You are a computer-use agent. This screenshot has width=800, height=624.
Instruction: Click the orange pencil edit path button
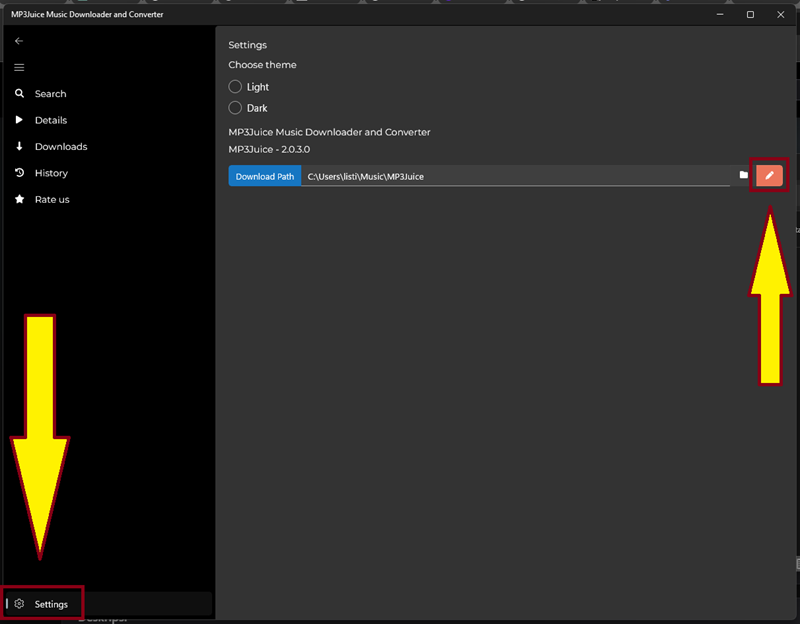point(769,176)
